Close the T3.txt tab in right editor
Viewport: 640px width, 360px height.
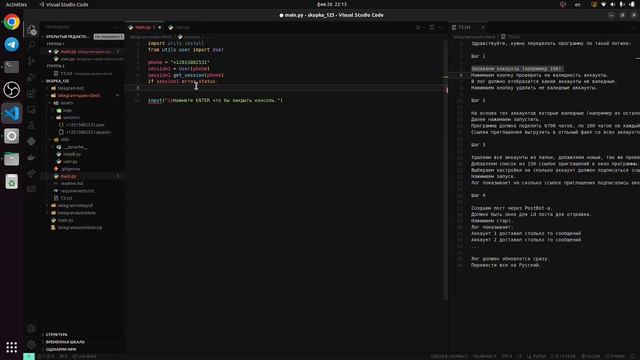(482, 27)
